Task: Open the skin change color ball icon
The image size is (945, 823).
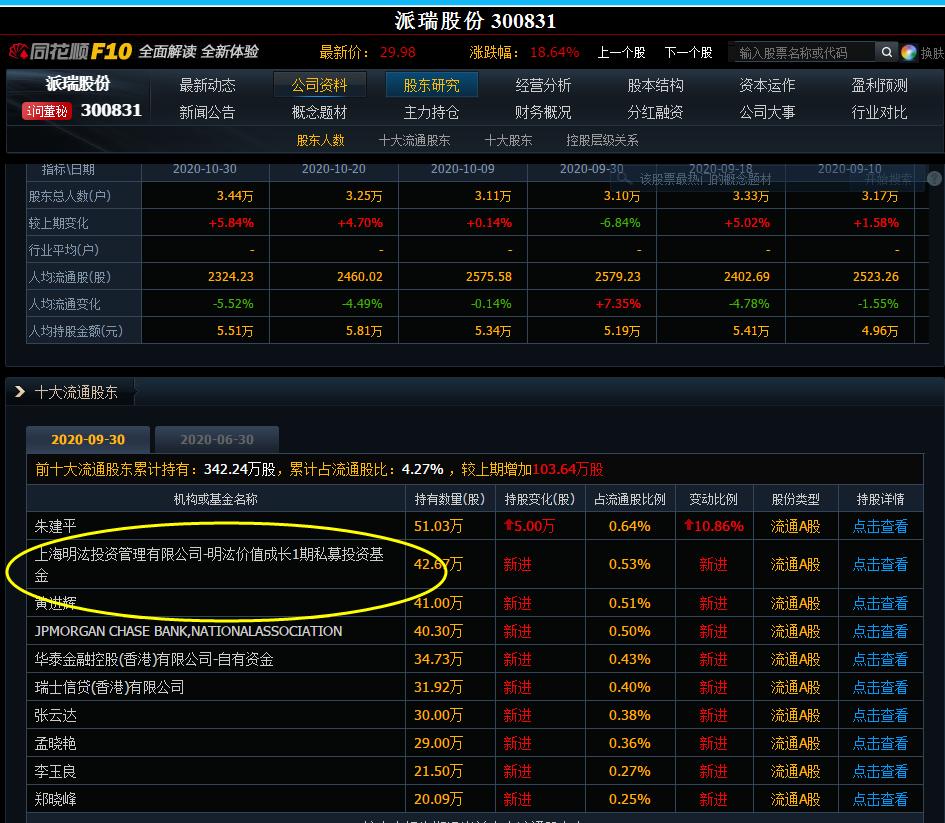Action: pyautogui.click(x=908, y=52)
